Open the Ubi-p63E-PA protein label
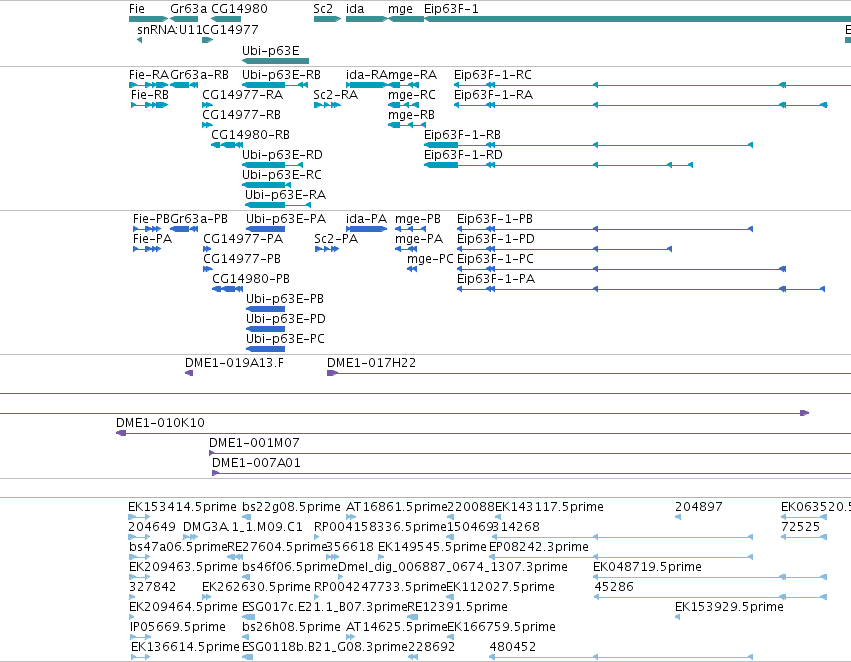Image resolution: width=851 pixels, height=662 pixels. (x=286, y=219)
